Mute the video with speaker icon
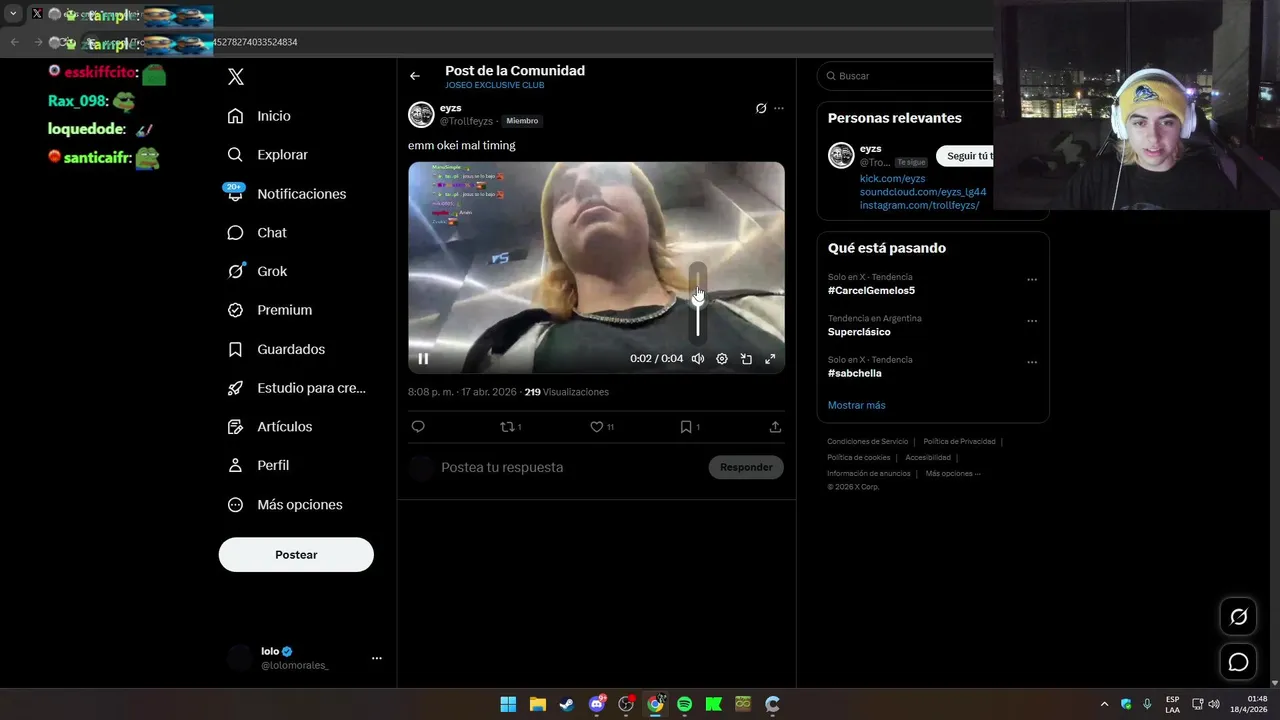Viewport: 1280px width, 720px height. (698, 359)
